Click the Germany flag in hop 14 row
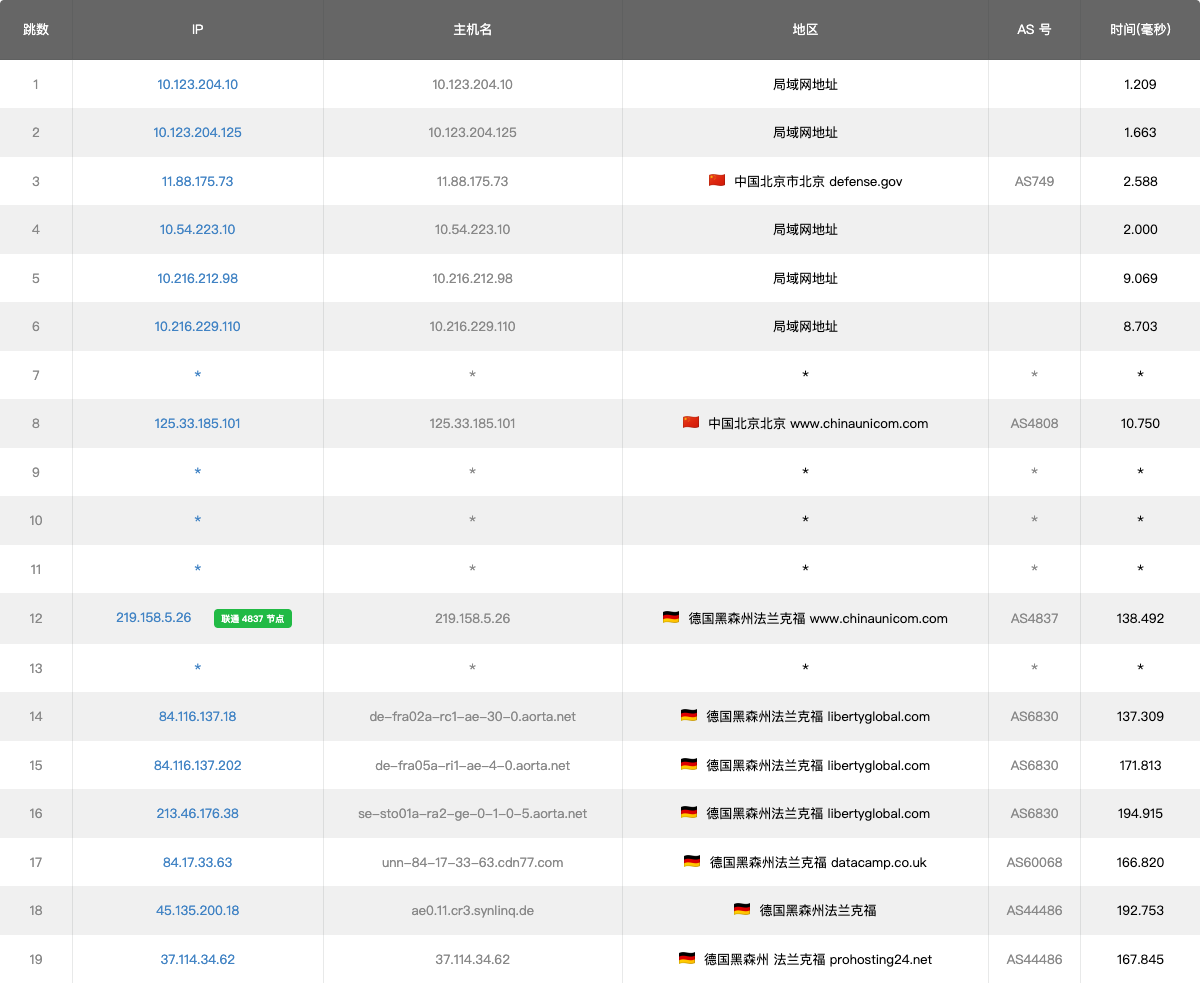The height and width of the screenshot is (983, 1200). click(x=689, y=716)
